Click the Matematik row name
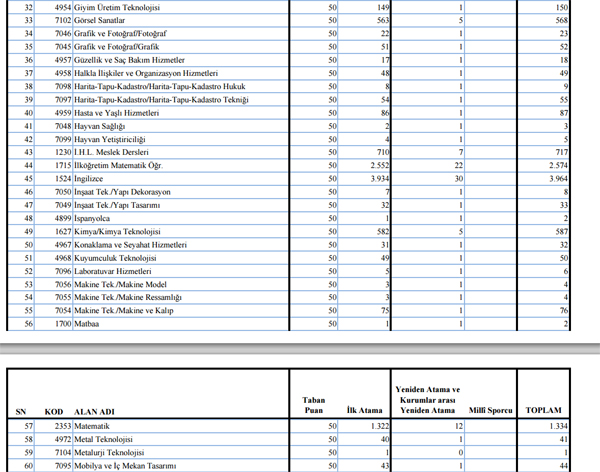Image resolution: width=600 pixels, height=472 pixels. click(93, 426)
